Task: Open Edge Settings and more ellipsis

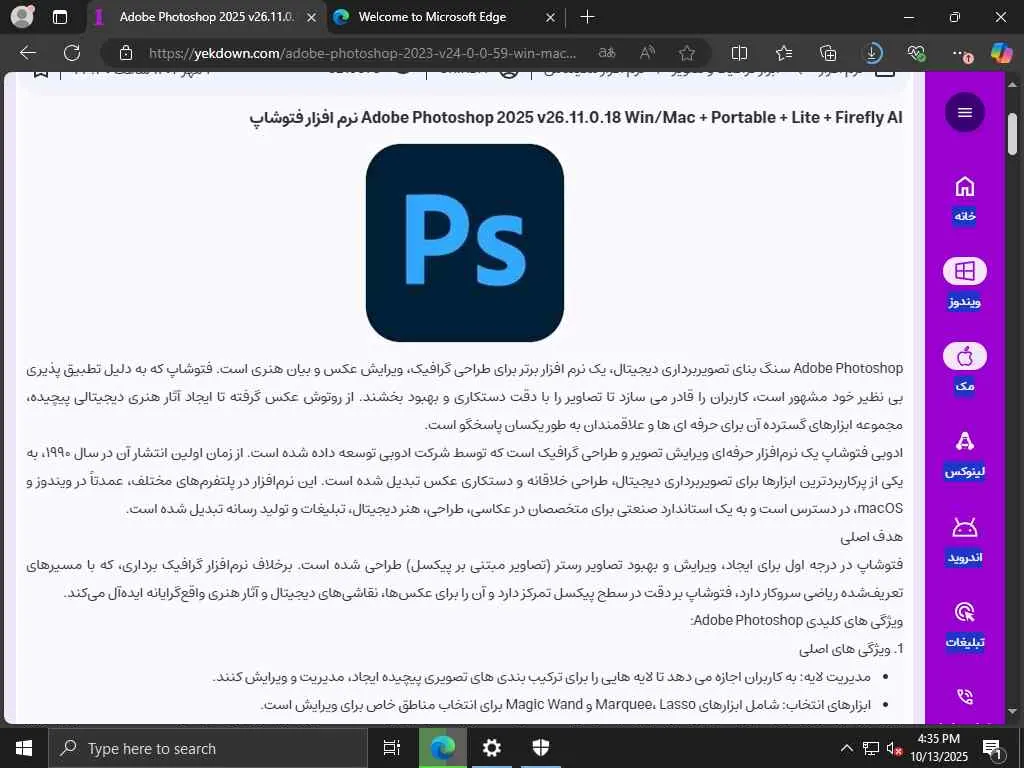Action: 961,54
